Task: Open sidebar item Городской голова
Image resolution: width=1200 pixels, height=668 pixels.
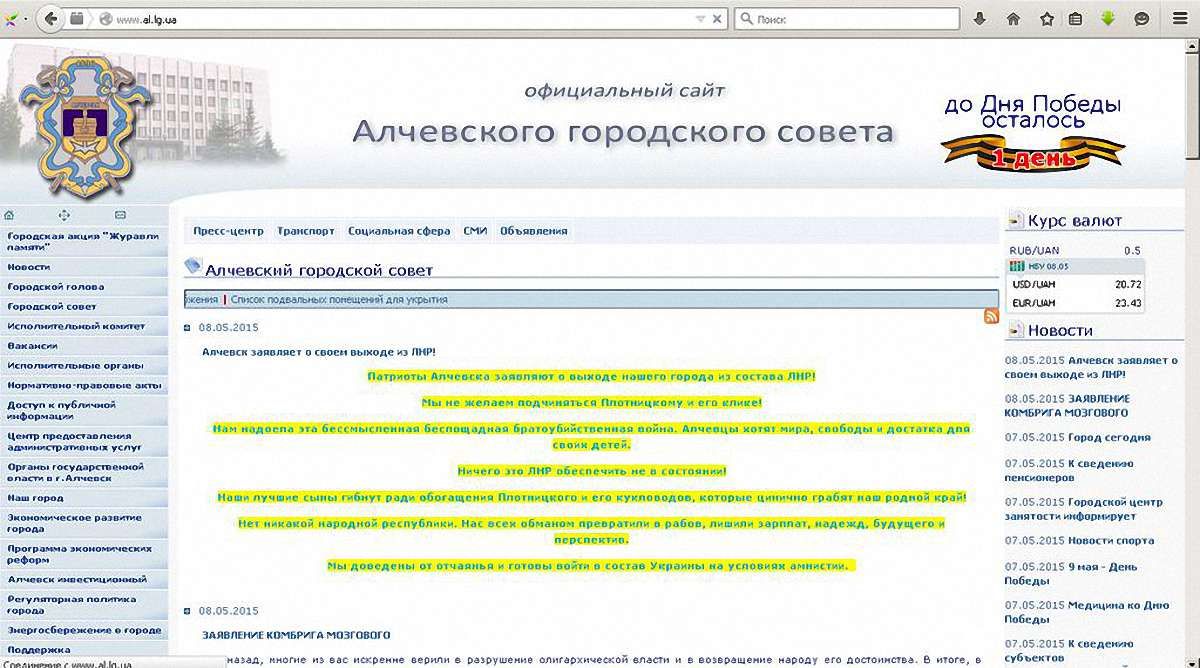Action: tap(83, 287)
